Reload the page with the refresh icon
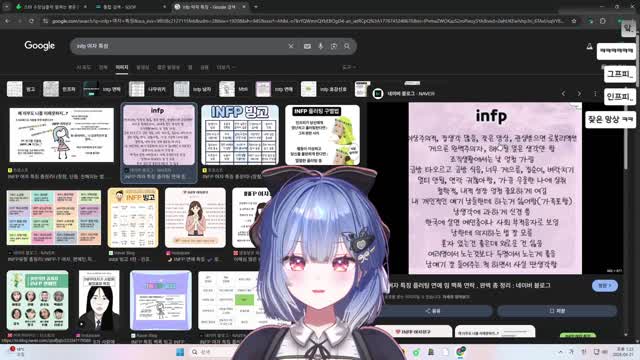This screenshot has height=360, width=640. 31,21
